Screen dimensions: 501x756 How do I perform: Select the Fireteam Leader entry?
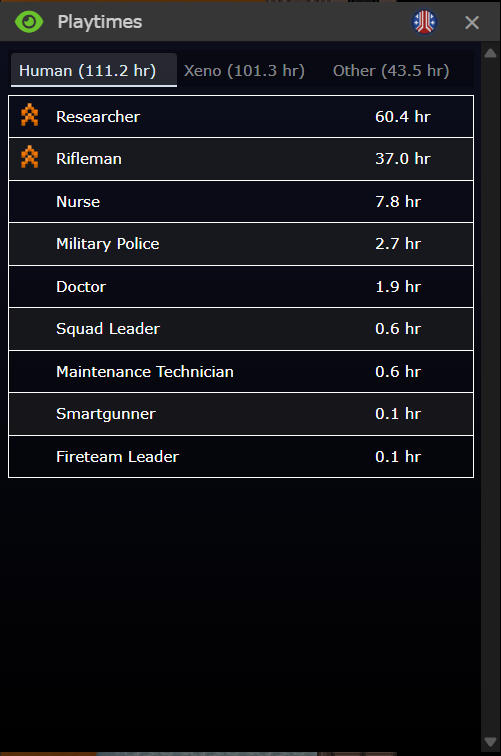pyautogui.click(x=241, y=457)
